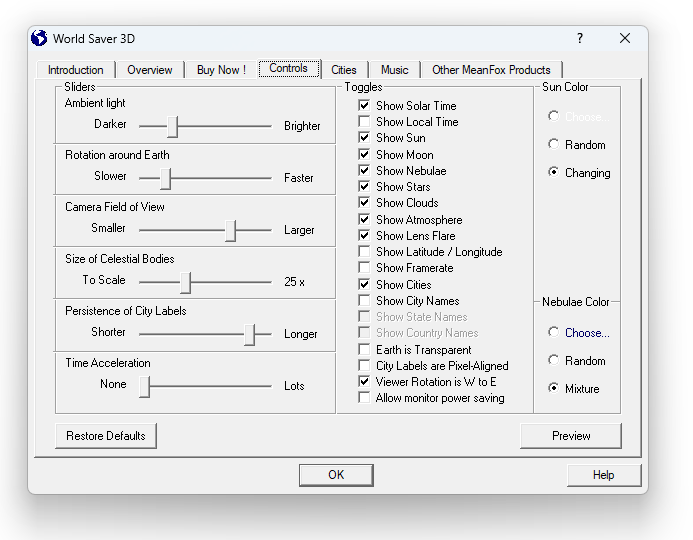The width and height of the screenshot is (693, 540).
Task: Open Other MeanFox Products tab
Action: coord(491,70)
